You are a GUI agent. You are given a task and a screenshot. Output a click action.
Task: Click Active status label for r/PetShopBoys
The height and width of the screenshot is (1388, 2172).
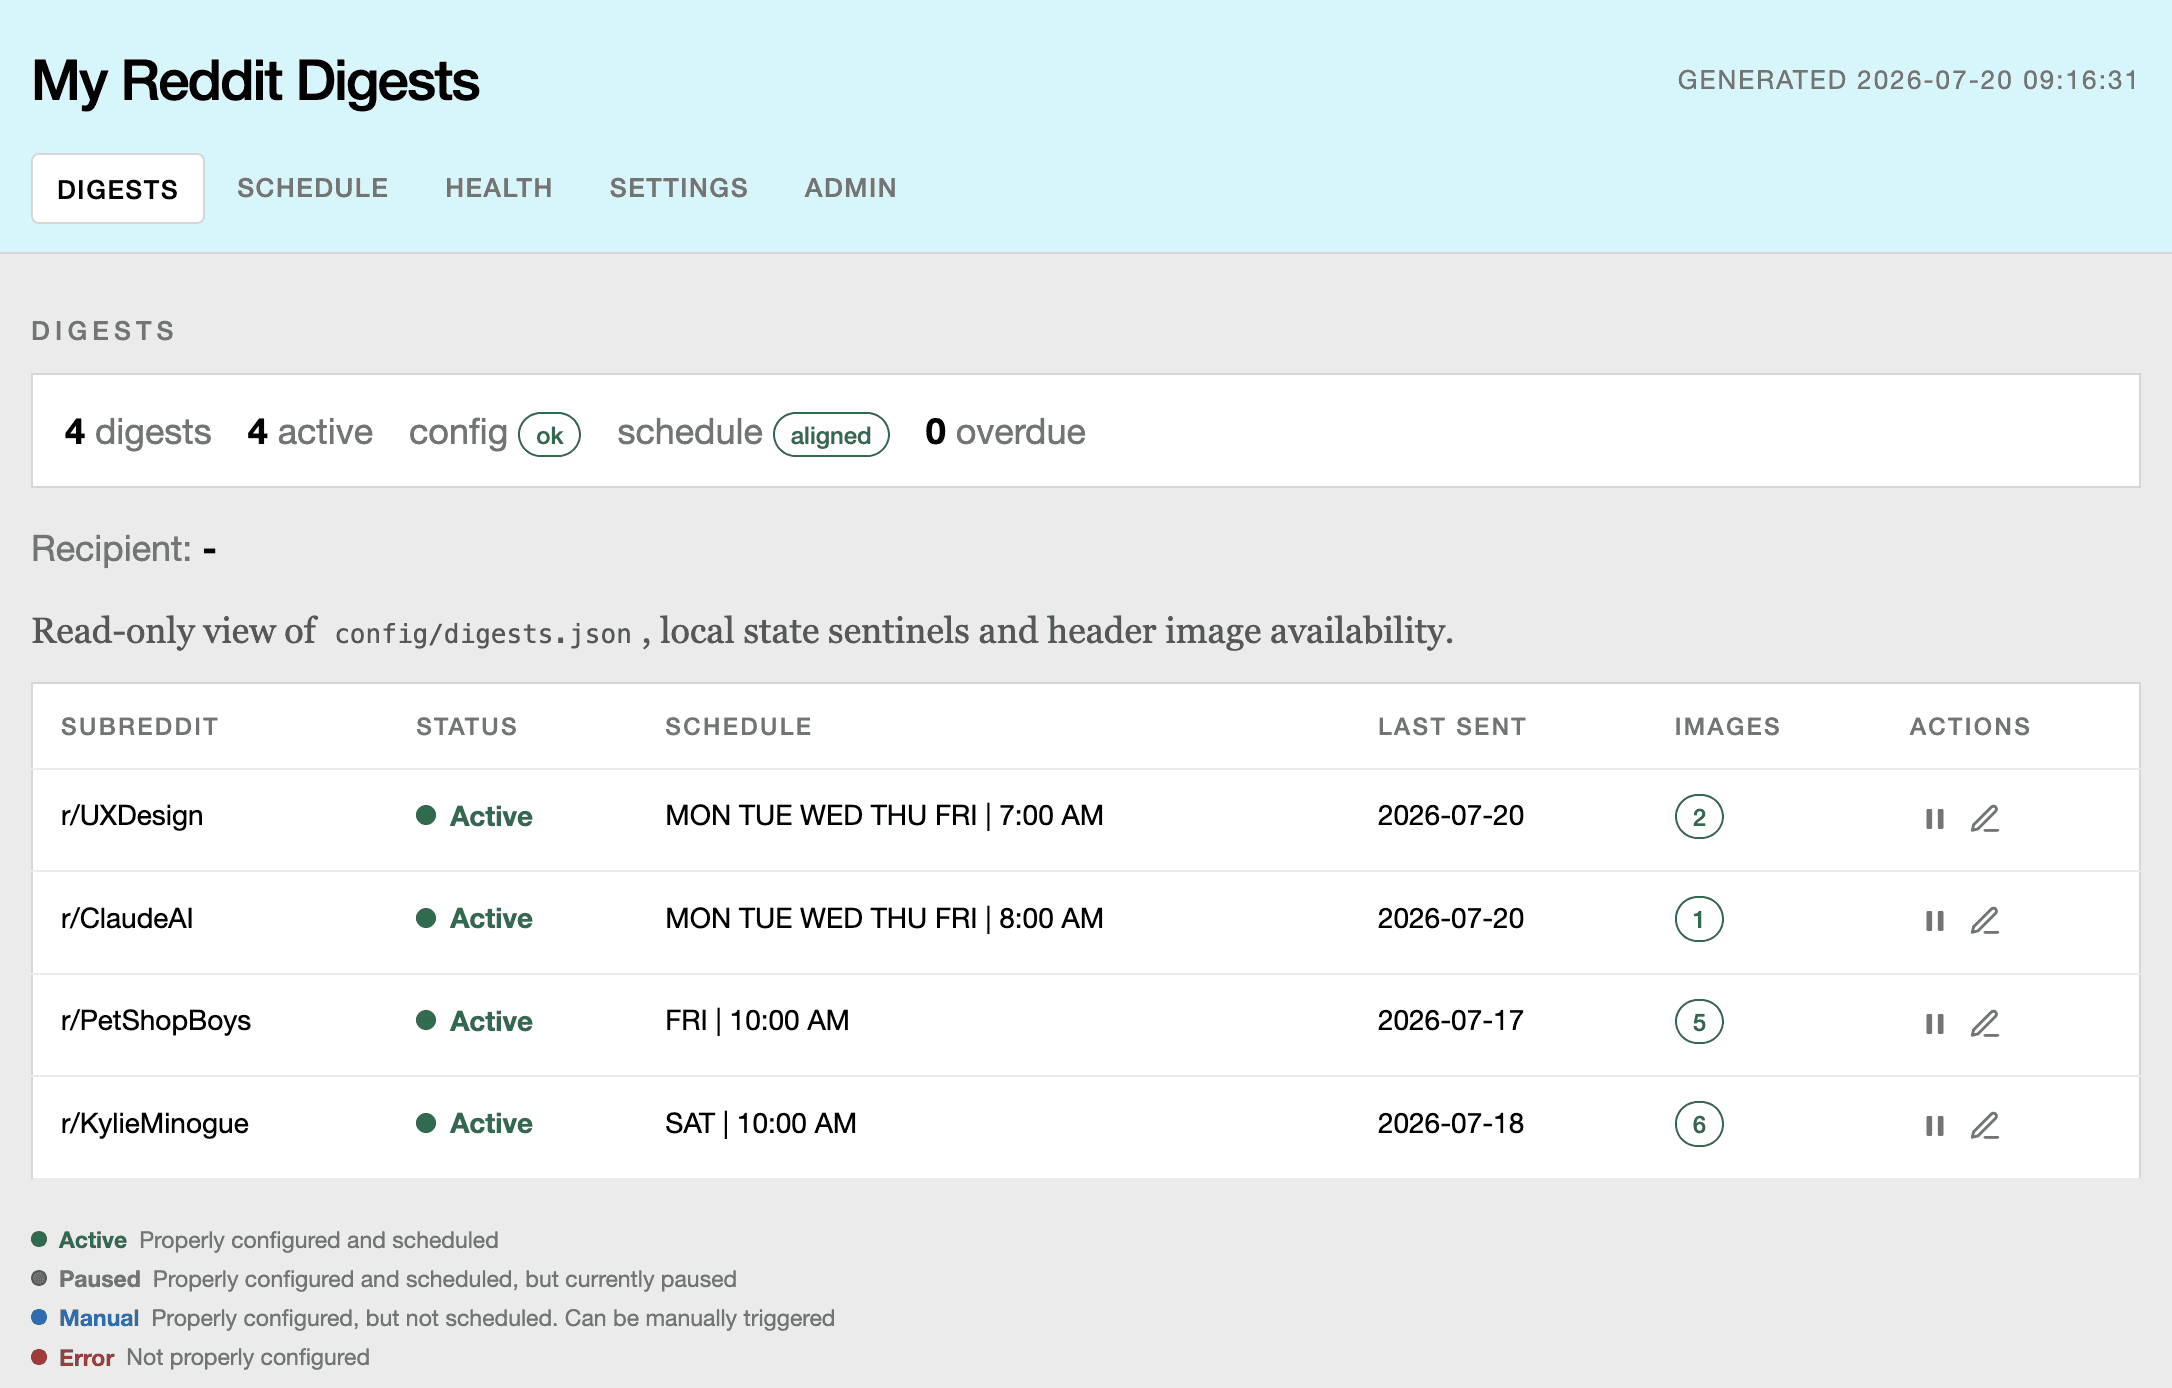coord(491,1021)
